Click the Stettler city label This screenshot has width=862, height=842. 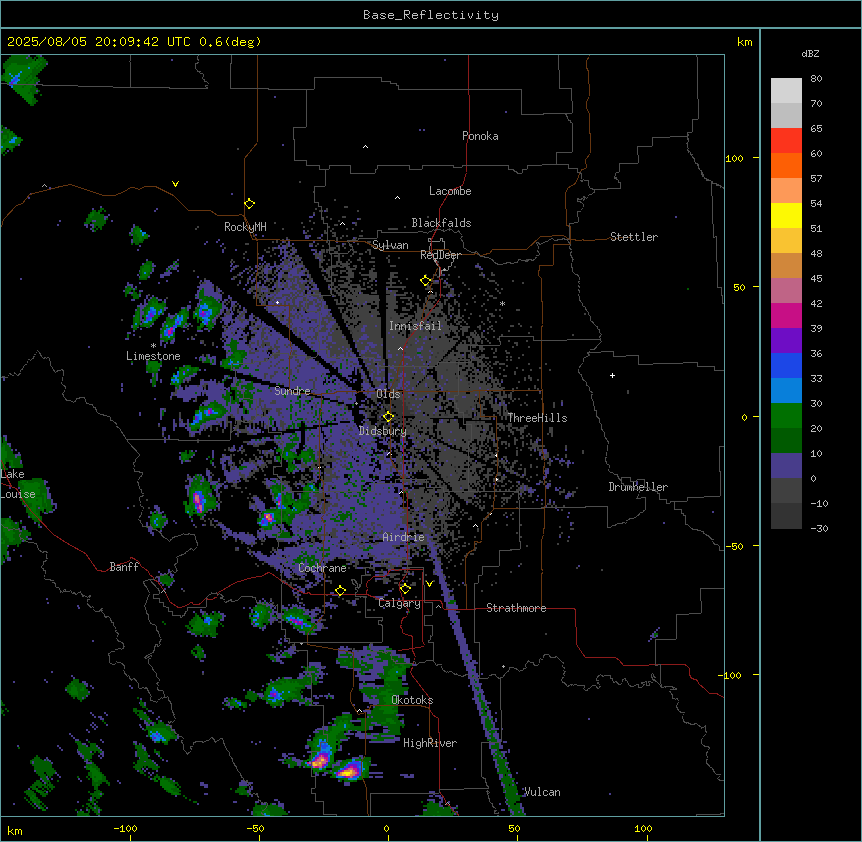(x=634, y=237)
